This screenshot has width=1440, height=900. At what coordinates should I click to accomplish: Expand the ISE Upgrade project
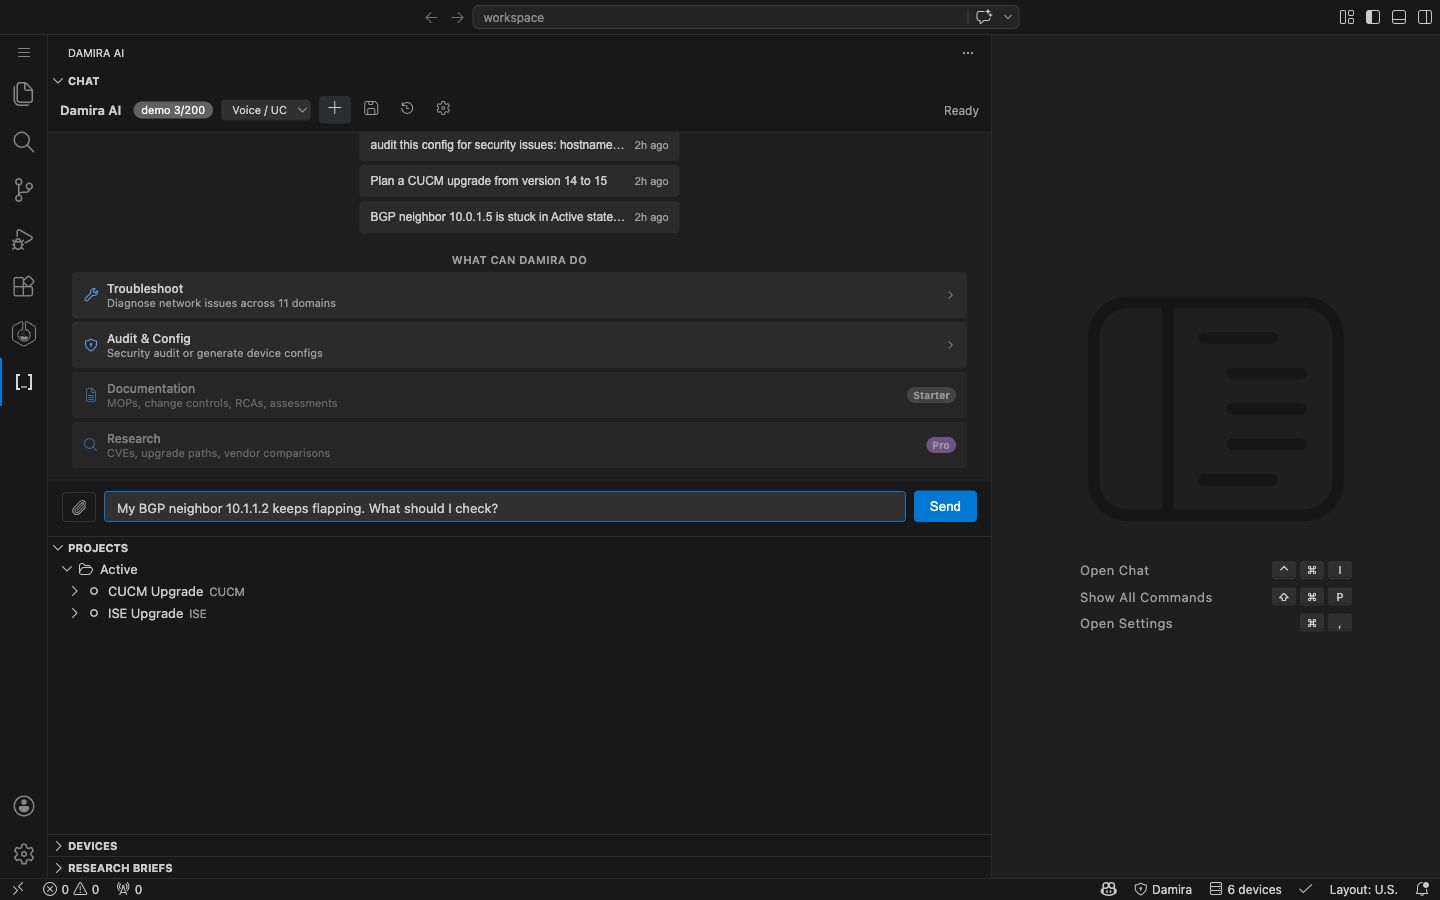(x=75, y=613)
